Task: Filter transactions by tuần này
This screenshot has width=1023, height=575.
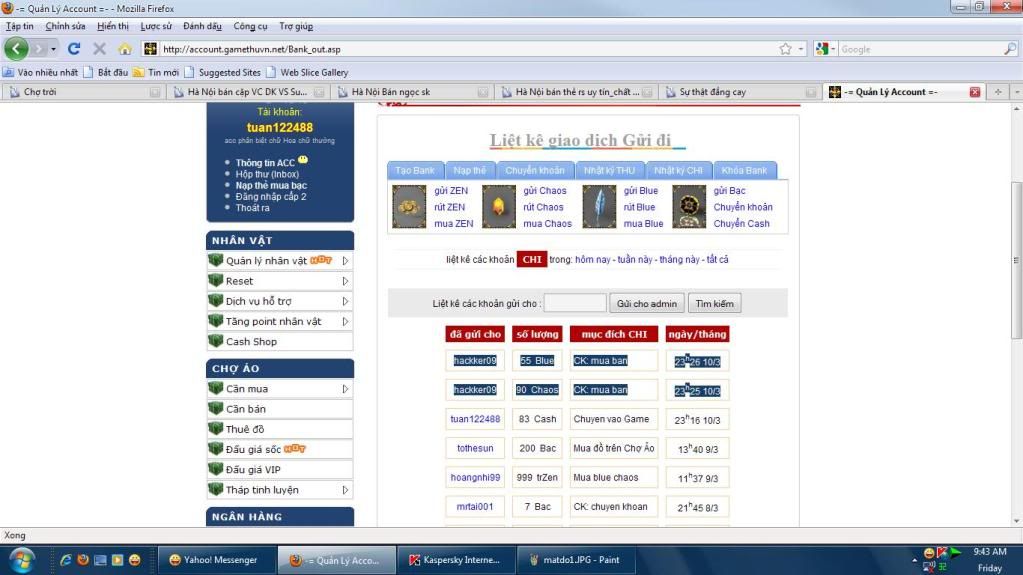Action: (635, 259)
